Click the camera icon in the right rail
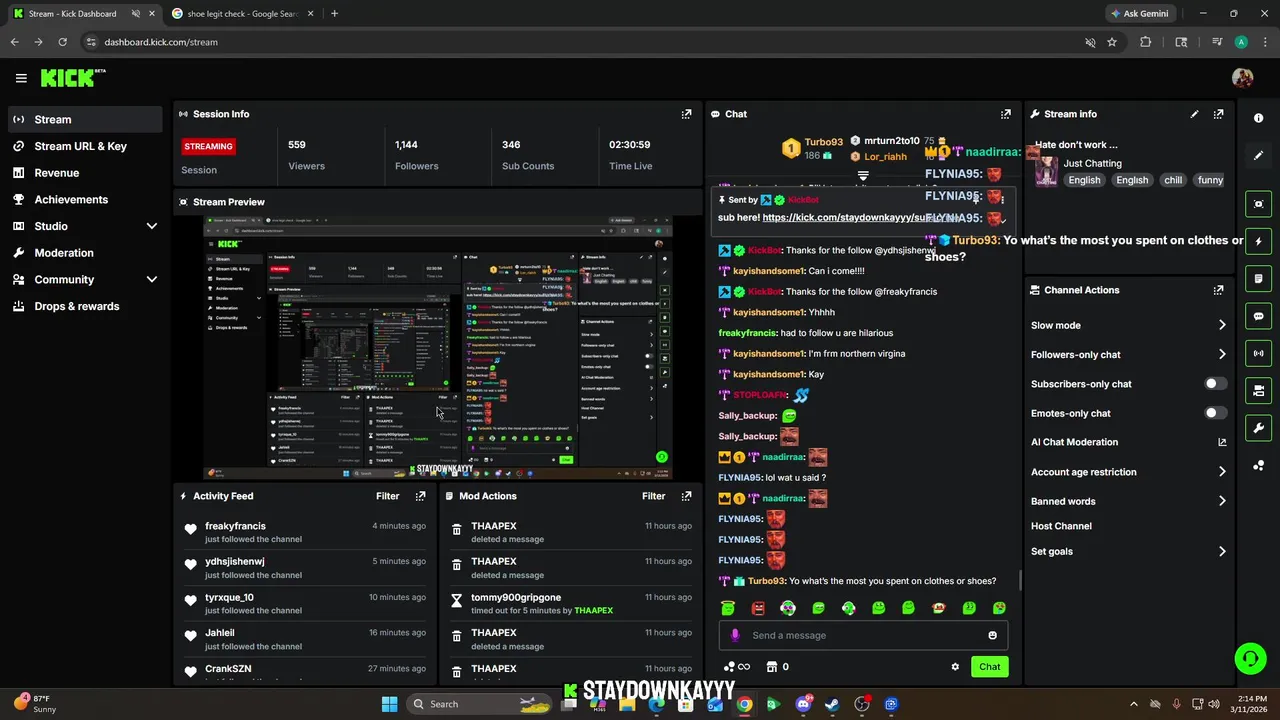Image resolution: width=1280 pixels, height=720 pixels. pyautogui.click(x=1258, y=204)
